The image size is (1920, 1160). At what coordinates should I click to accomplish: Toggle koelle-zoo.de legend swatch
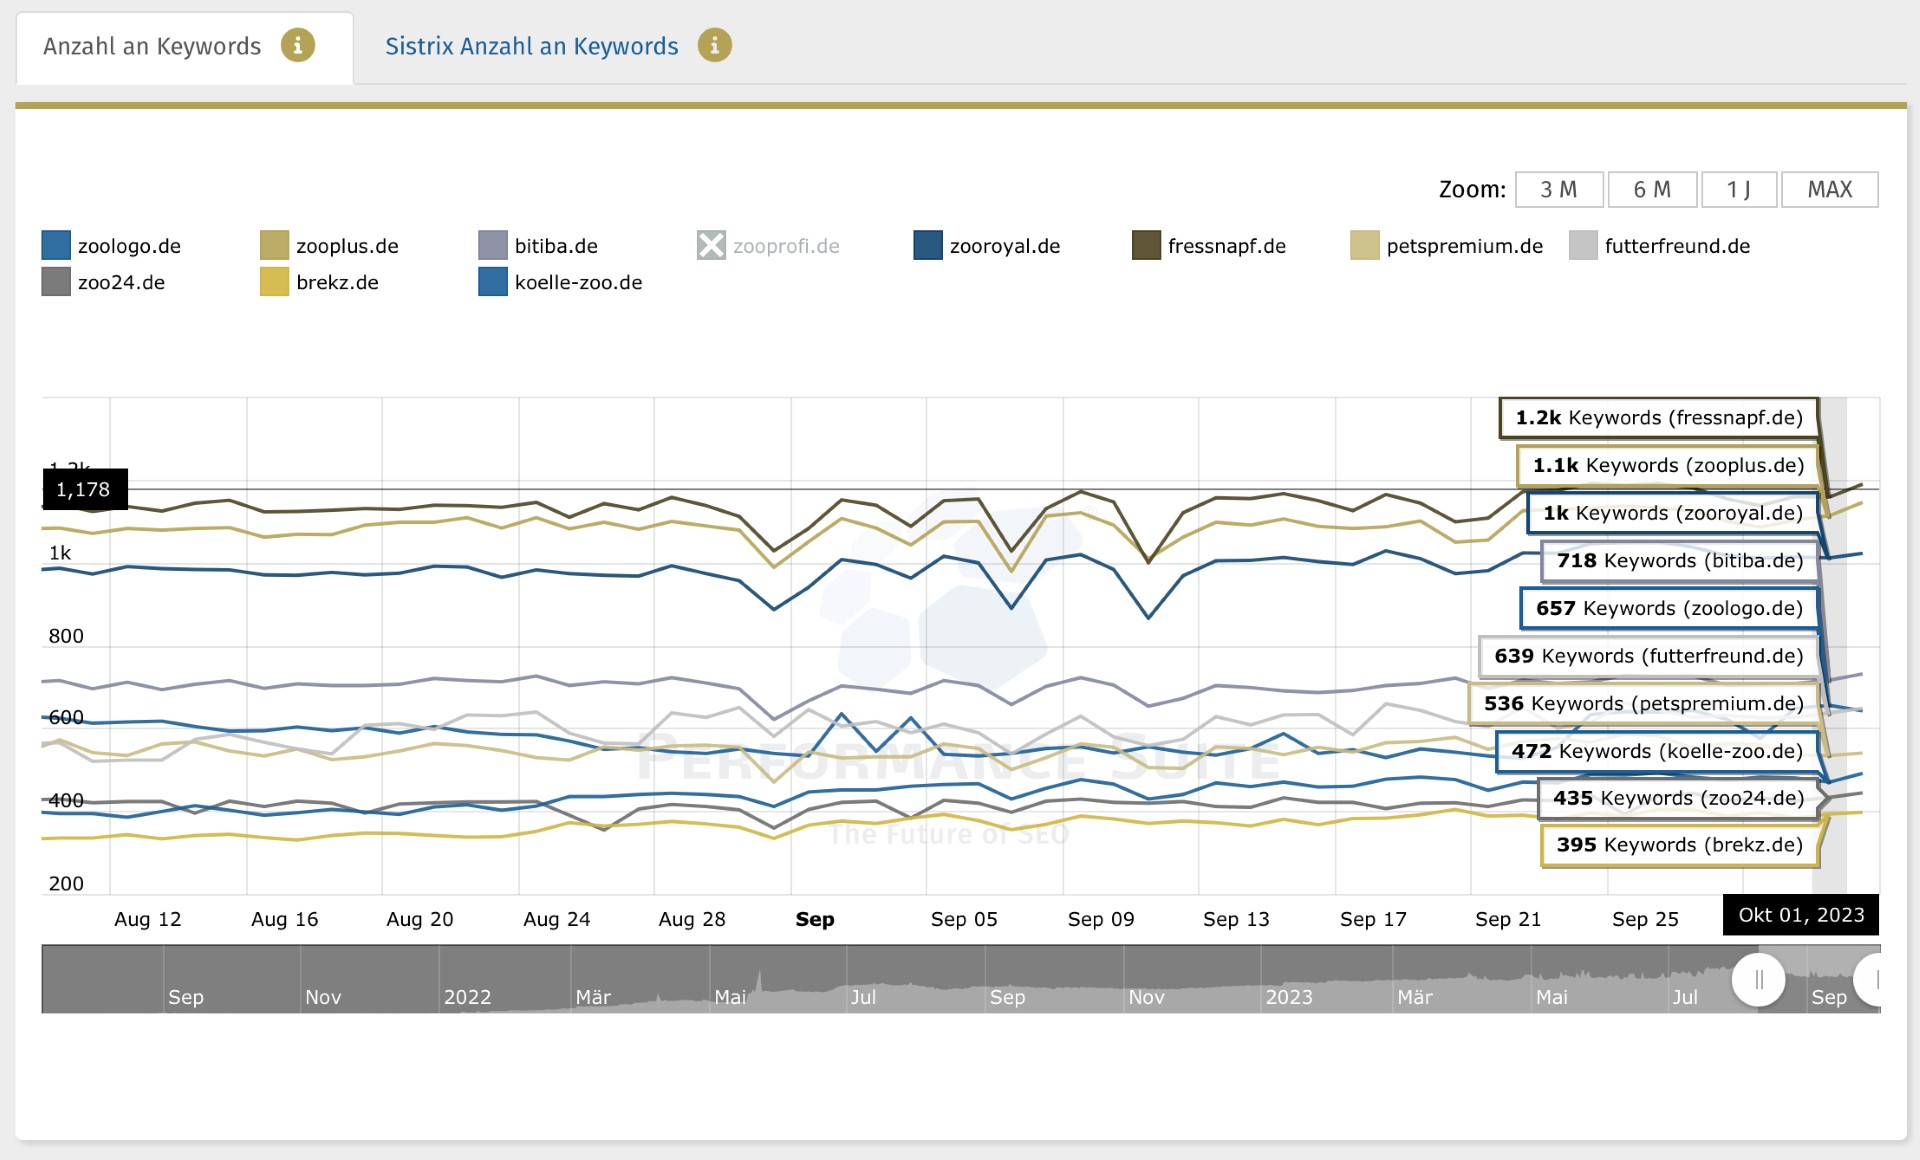pyautogui.click(x=493, y=281)
